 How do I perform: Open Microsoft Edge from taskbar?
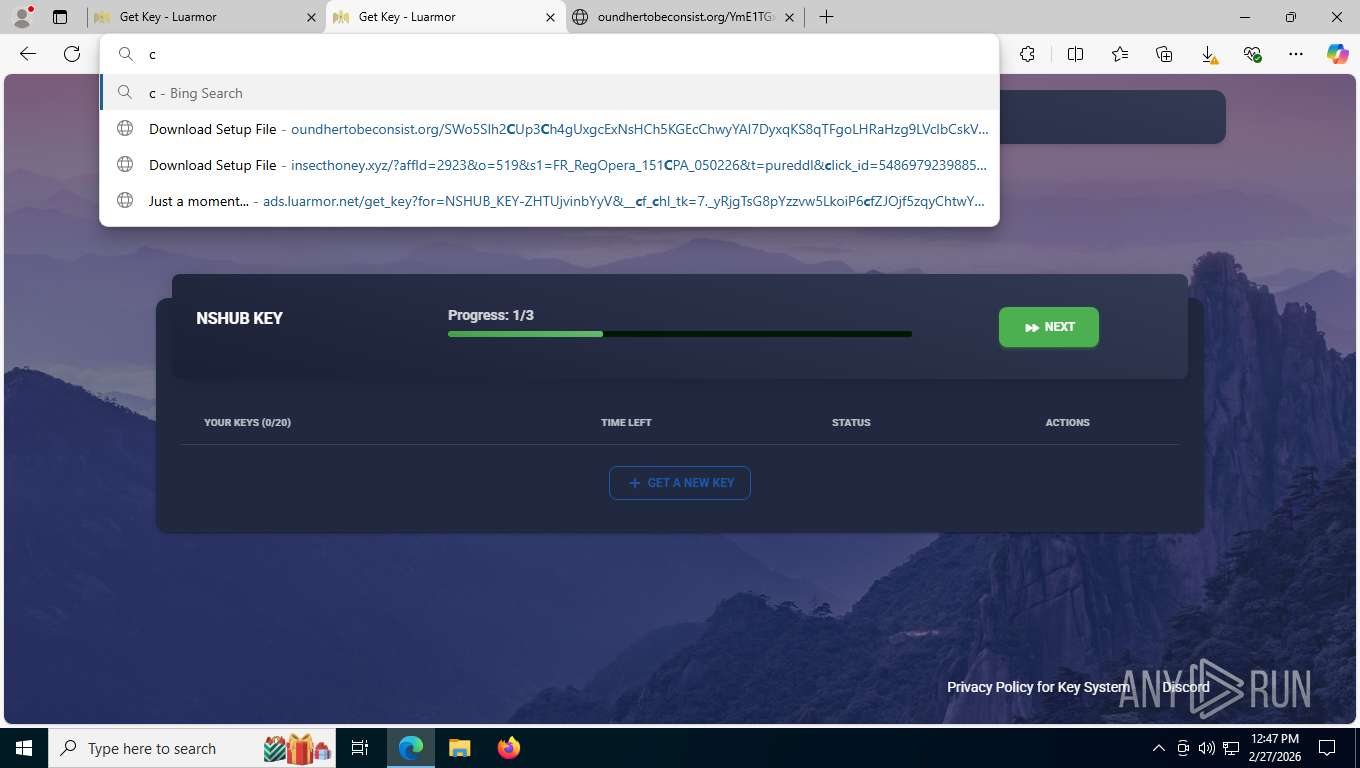click(x=411, y=748)
